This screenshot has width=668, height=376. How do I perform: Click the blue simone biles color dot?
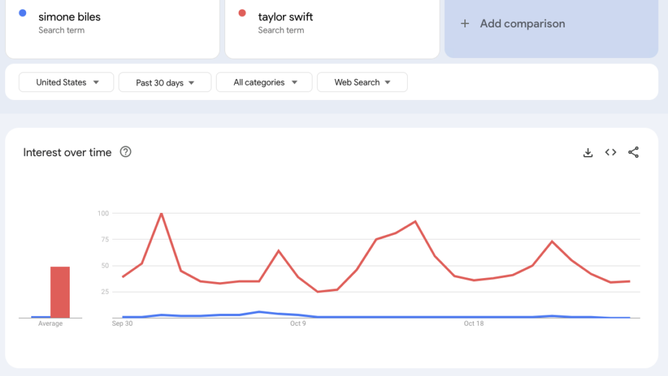click(x=23, y=13)
